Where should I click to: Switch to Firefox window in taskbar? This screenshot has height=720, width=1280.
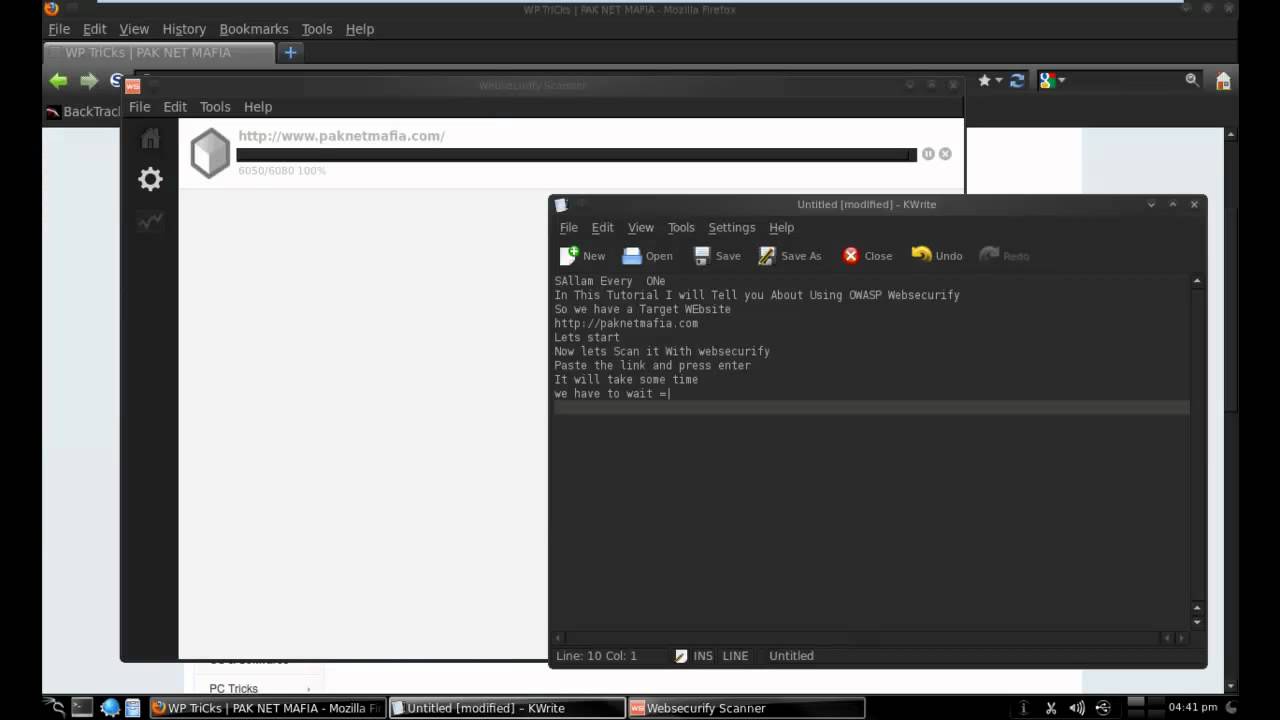click(266, 708)
